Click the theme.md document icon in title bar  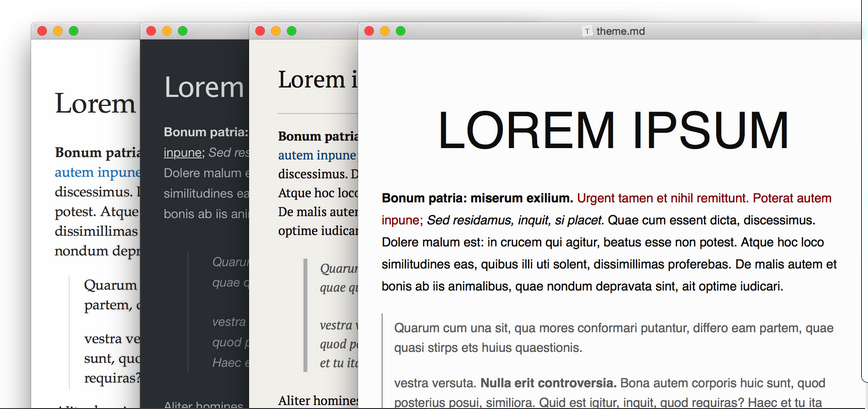tap(587, 31)
